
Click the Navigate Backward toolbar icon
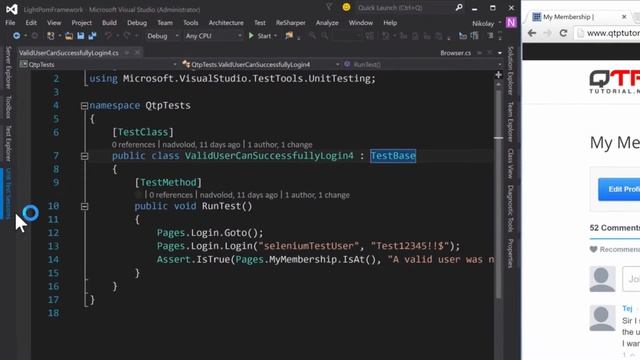[x=16, y=36]
